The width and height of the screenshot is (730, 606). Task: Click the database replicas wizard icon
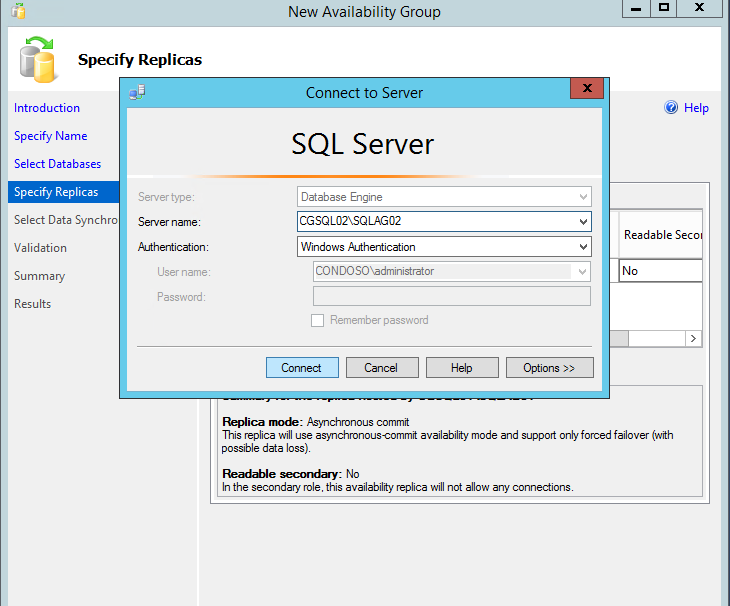38,60
